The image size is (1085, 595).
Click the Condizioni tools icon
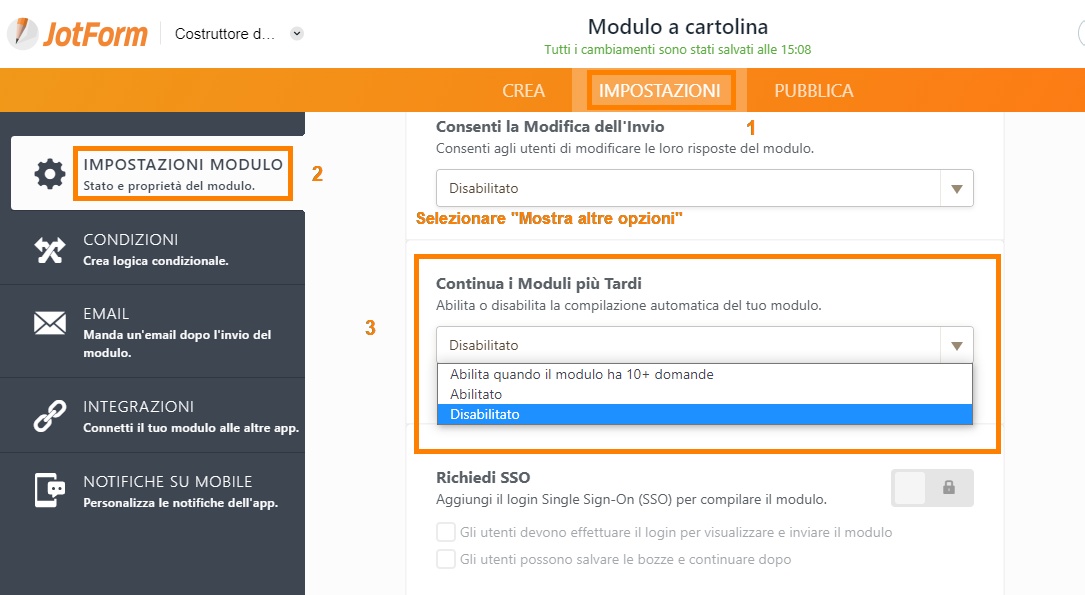(x=50, y=250)
